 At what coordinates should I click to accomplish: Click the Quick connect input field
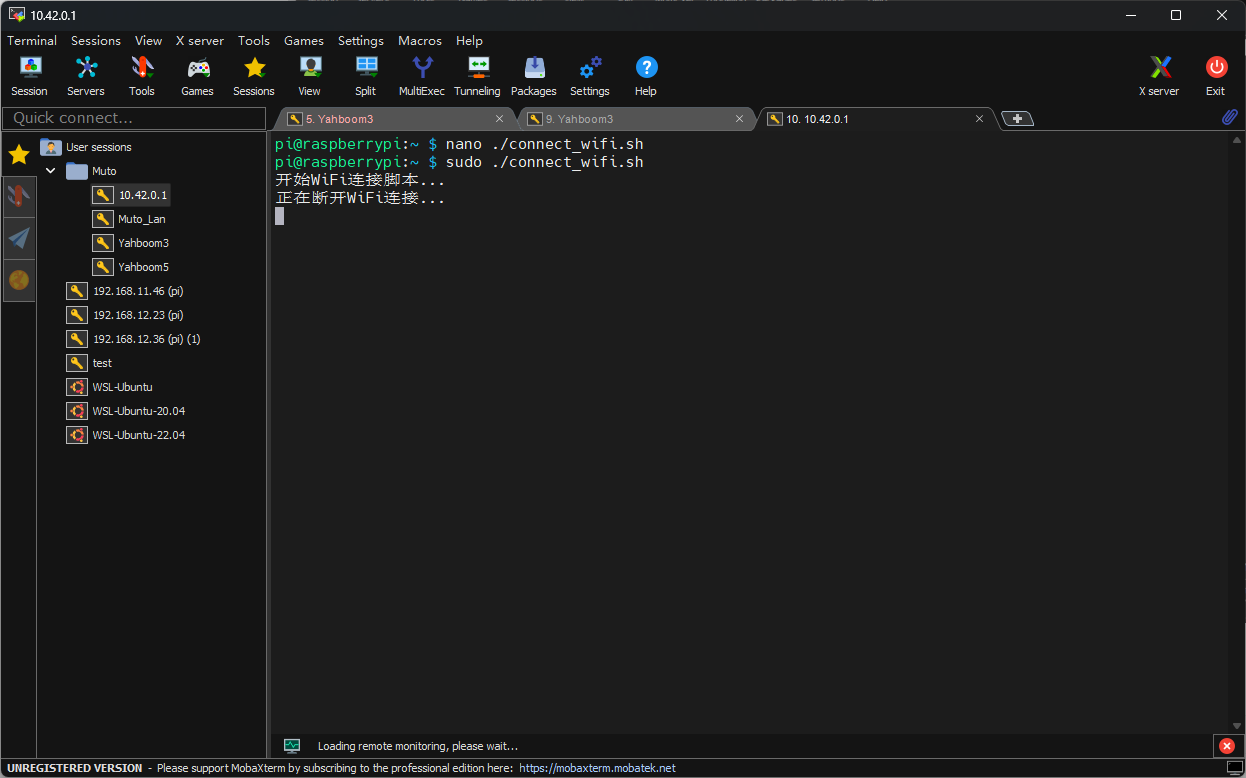(134, 118)
